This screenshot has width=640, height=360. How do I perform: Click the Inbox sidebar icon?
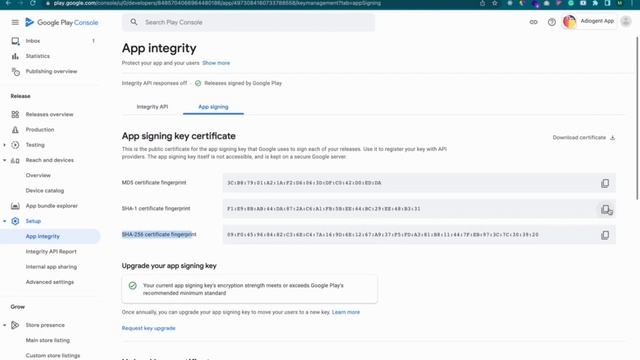coord(15,41)
